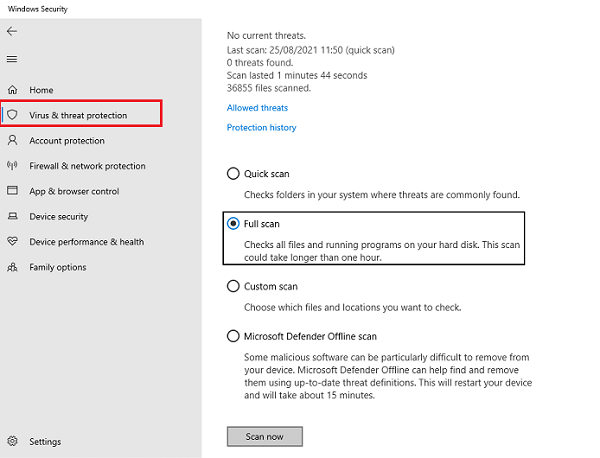Image resolution: width=600 pixels, height=458 pixels.
Task: Click the family icon for Family options
Action: [12, 267]
